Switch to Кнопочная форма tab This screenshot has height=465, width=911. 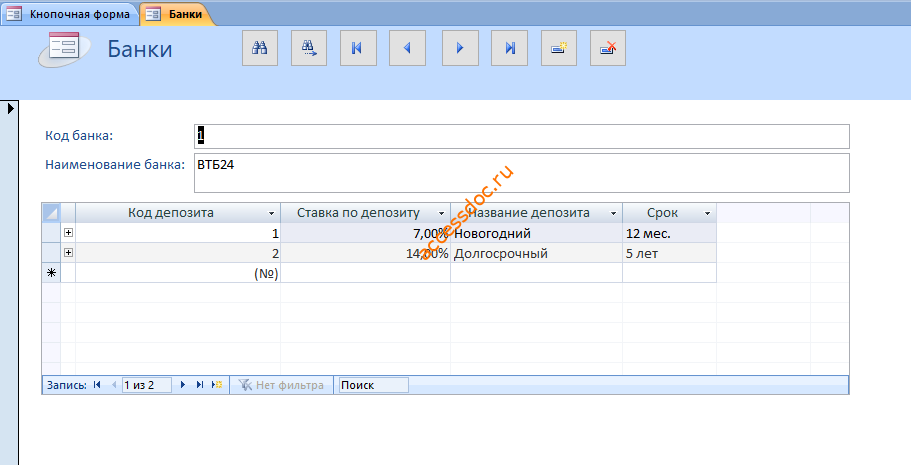point(70,14)
